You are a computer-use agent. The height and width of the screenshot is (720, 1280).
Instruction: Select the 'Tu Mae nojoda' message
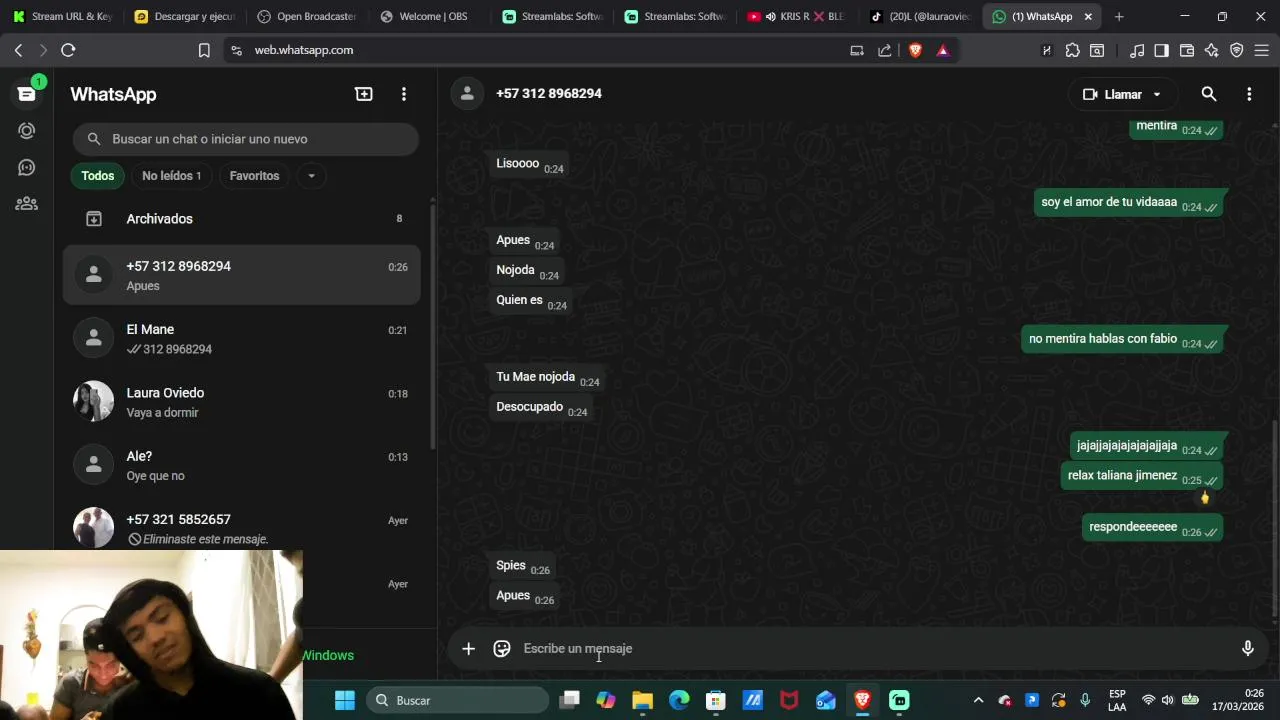coord(548,378)
